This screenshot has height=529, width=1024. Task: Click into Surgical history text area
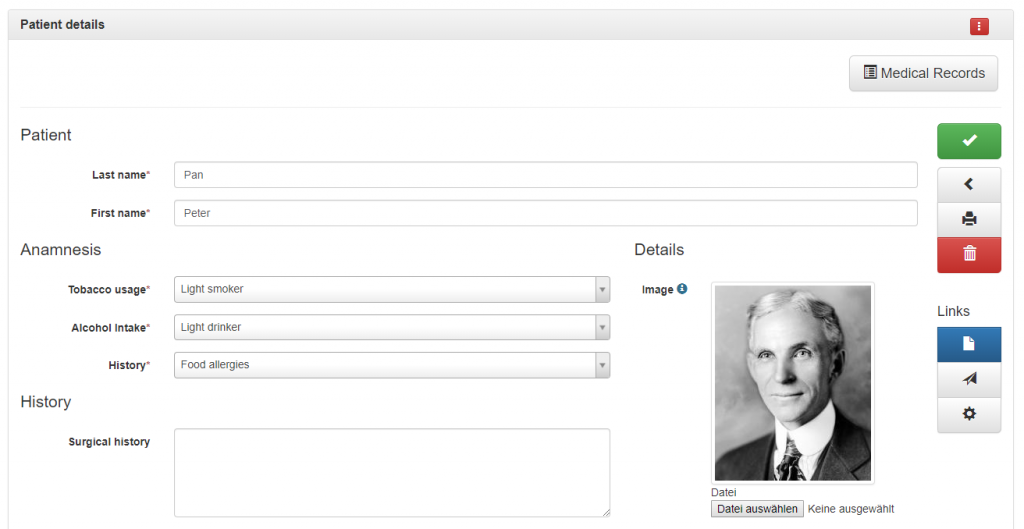coord(392,473)
